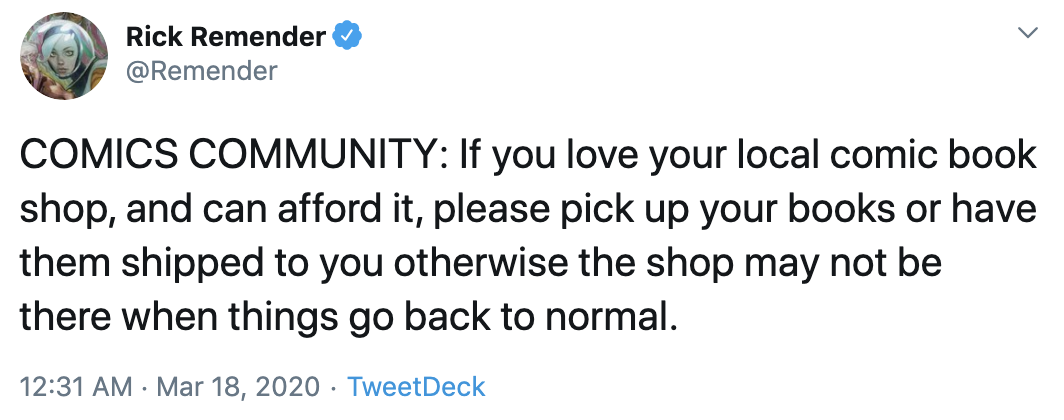Click the separator dot before TweetDeck

[x=334, y=387]
